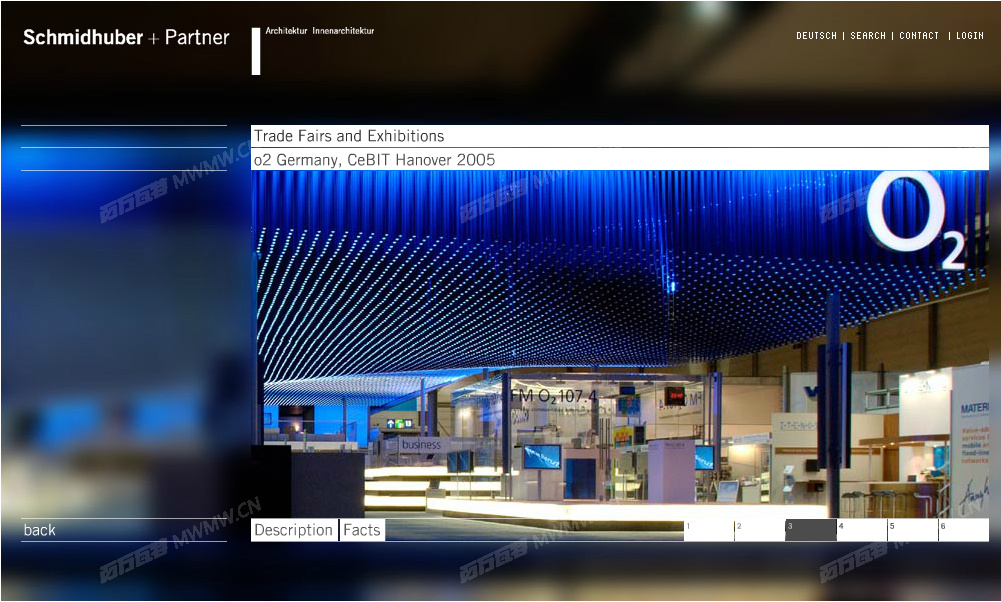
Task: Select image thumbnail number 4
Action: click(862, 530)
